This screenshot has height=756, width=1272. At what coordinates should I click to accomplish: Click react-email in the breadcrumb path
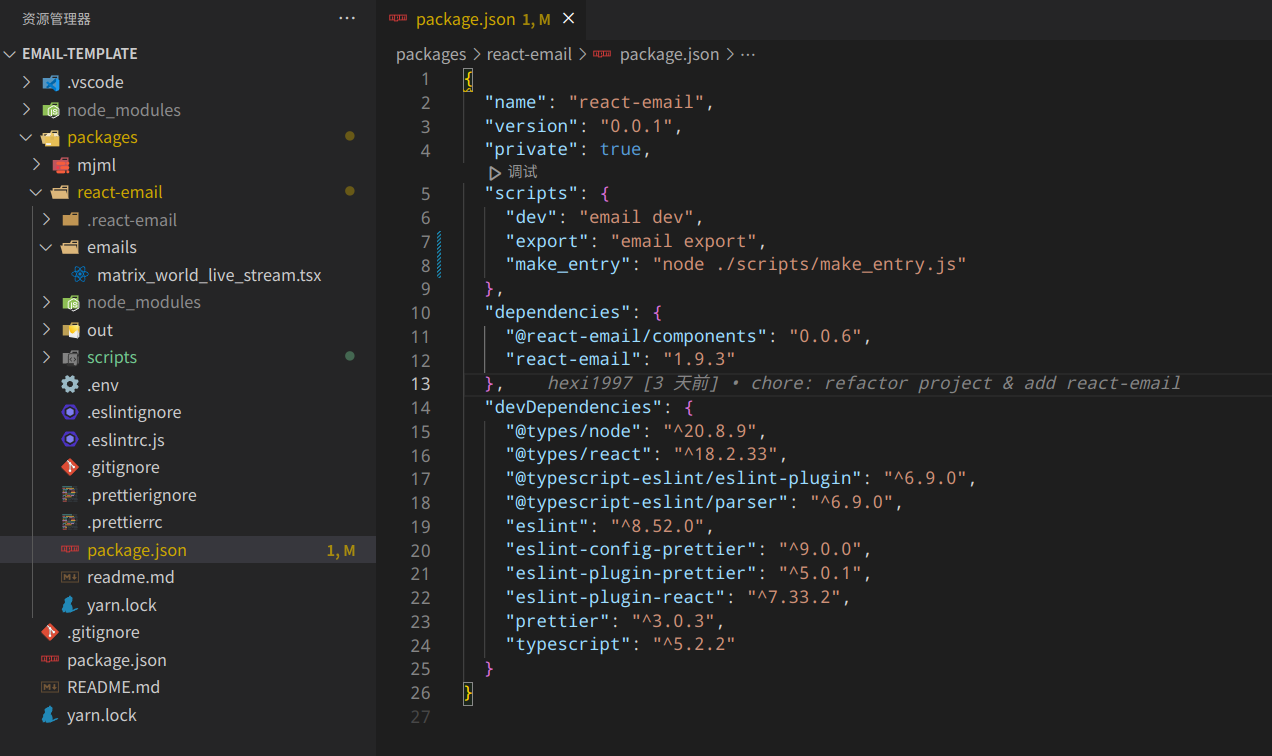click(x=529, y=54)
